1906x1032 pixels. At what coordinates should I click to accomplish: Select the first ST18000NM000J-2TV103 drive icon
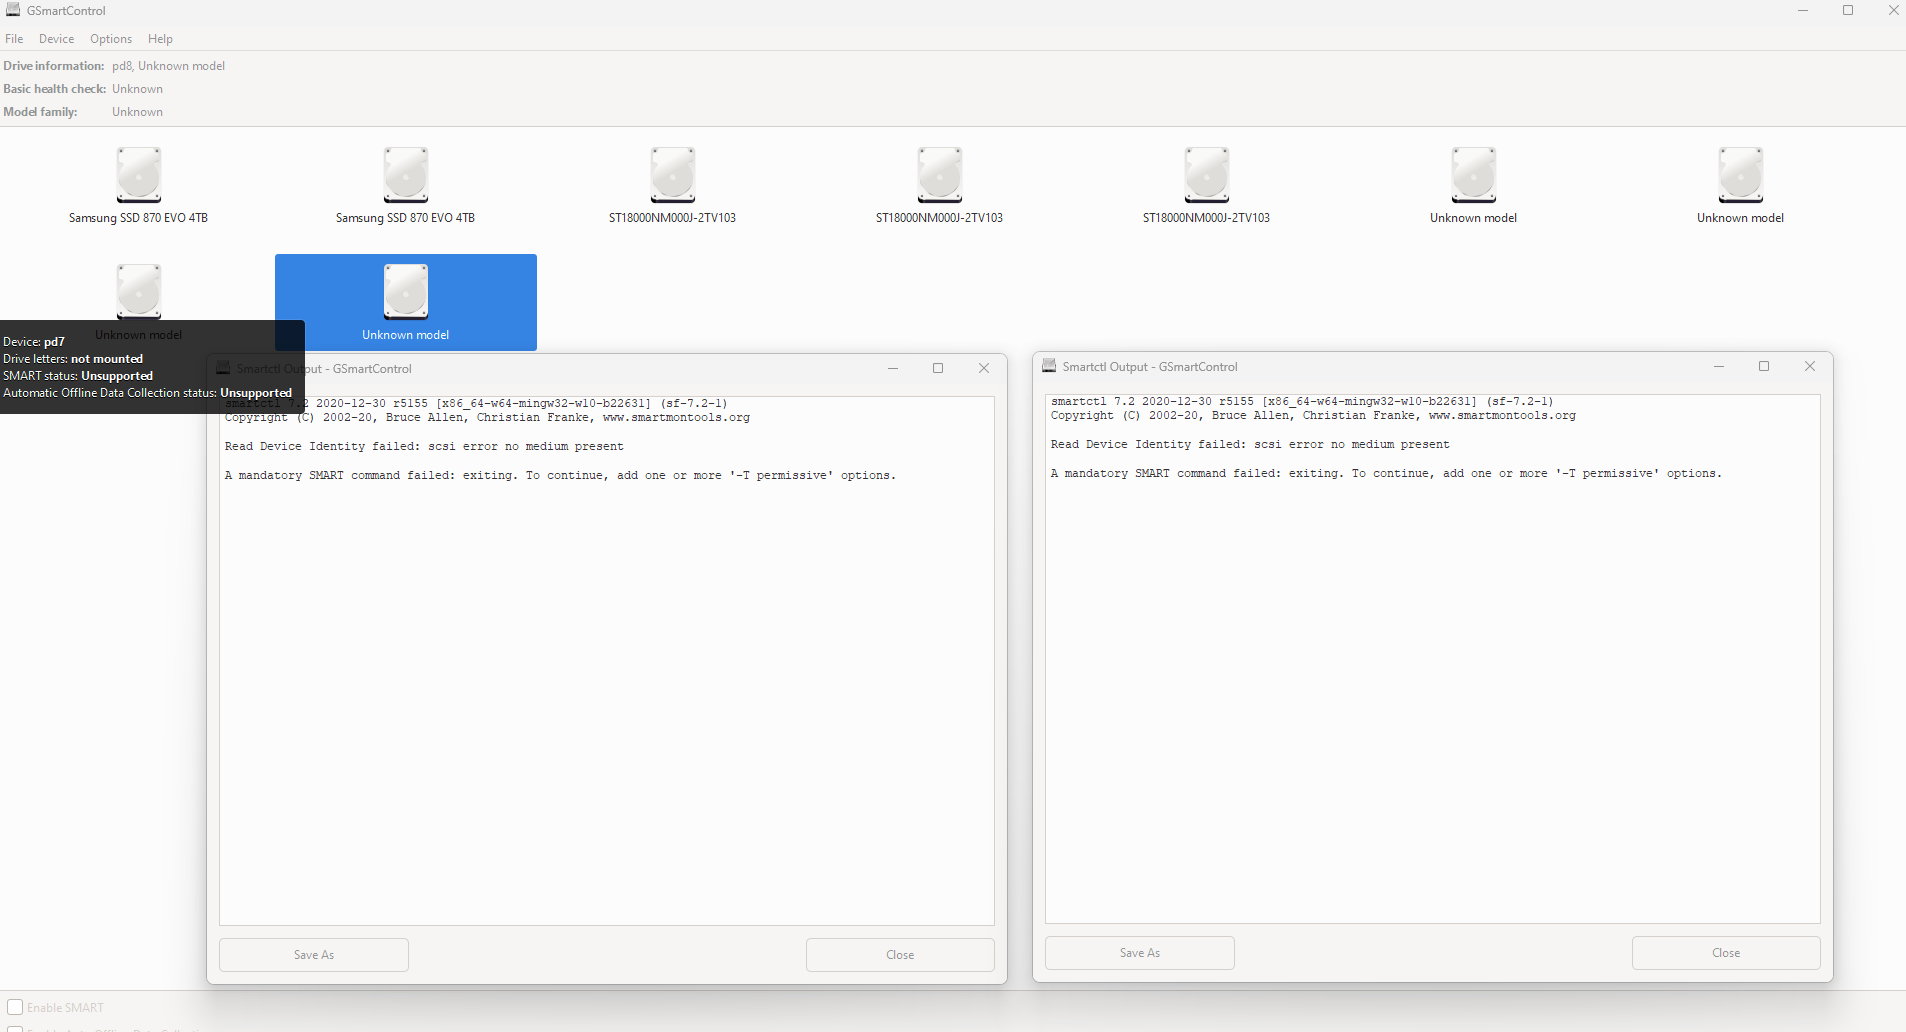(x=673, y=175)
